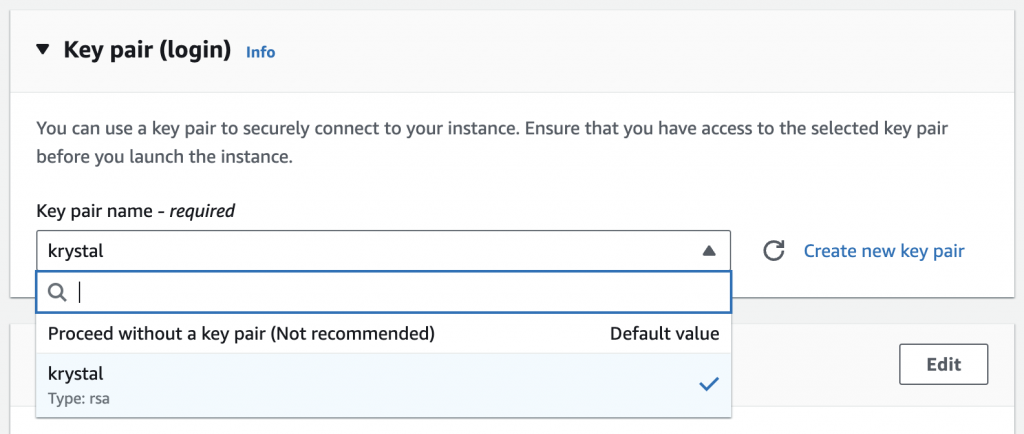The height and width of the screenshot is (434, 1024).
Task: Collapse the Key pair (login) section triangle
Action: tap(41, 49)
